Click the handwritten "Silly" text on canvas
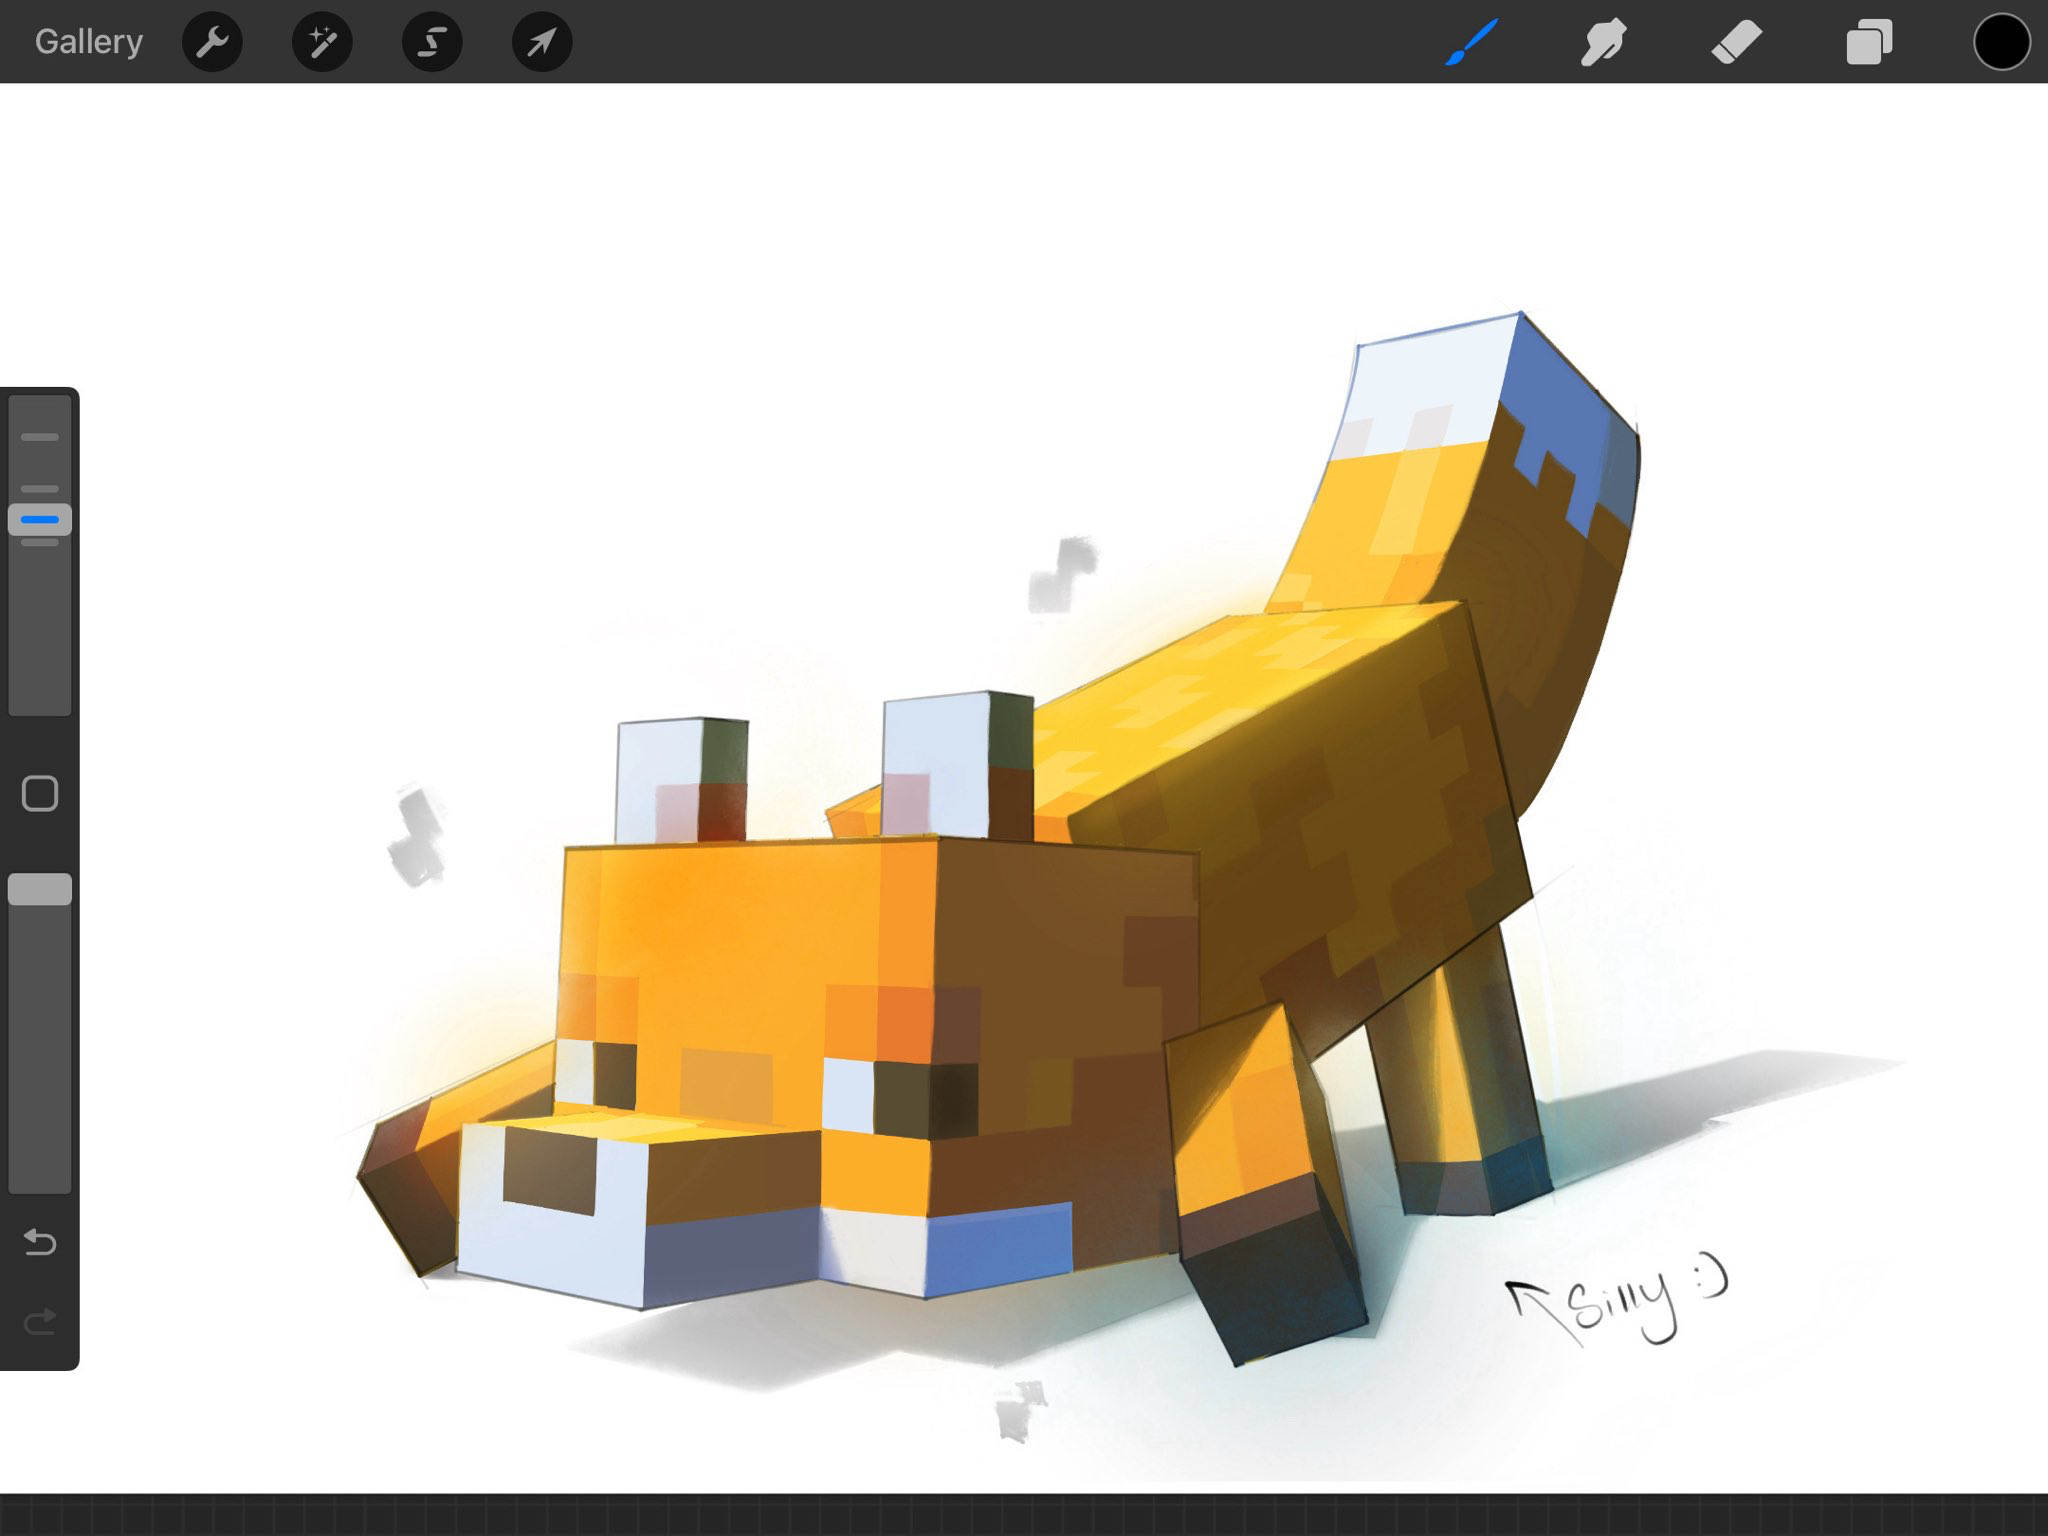This screenshot has width=2048, height=1536. [1620, 1305]
